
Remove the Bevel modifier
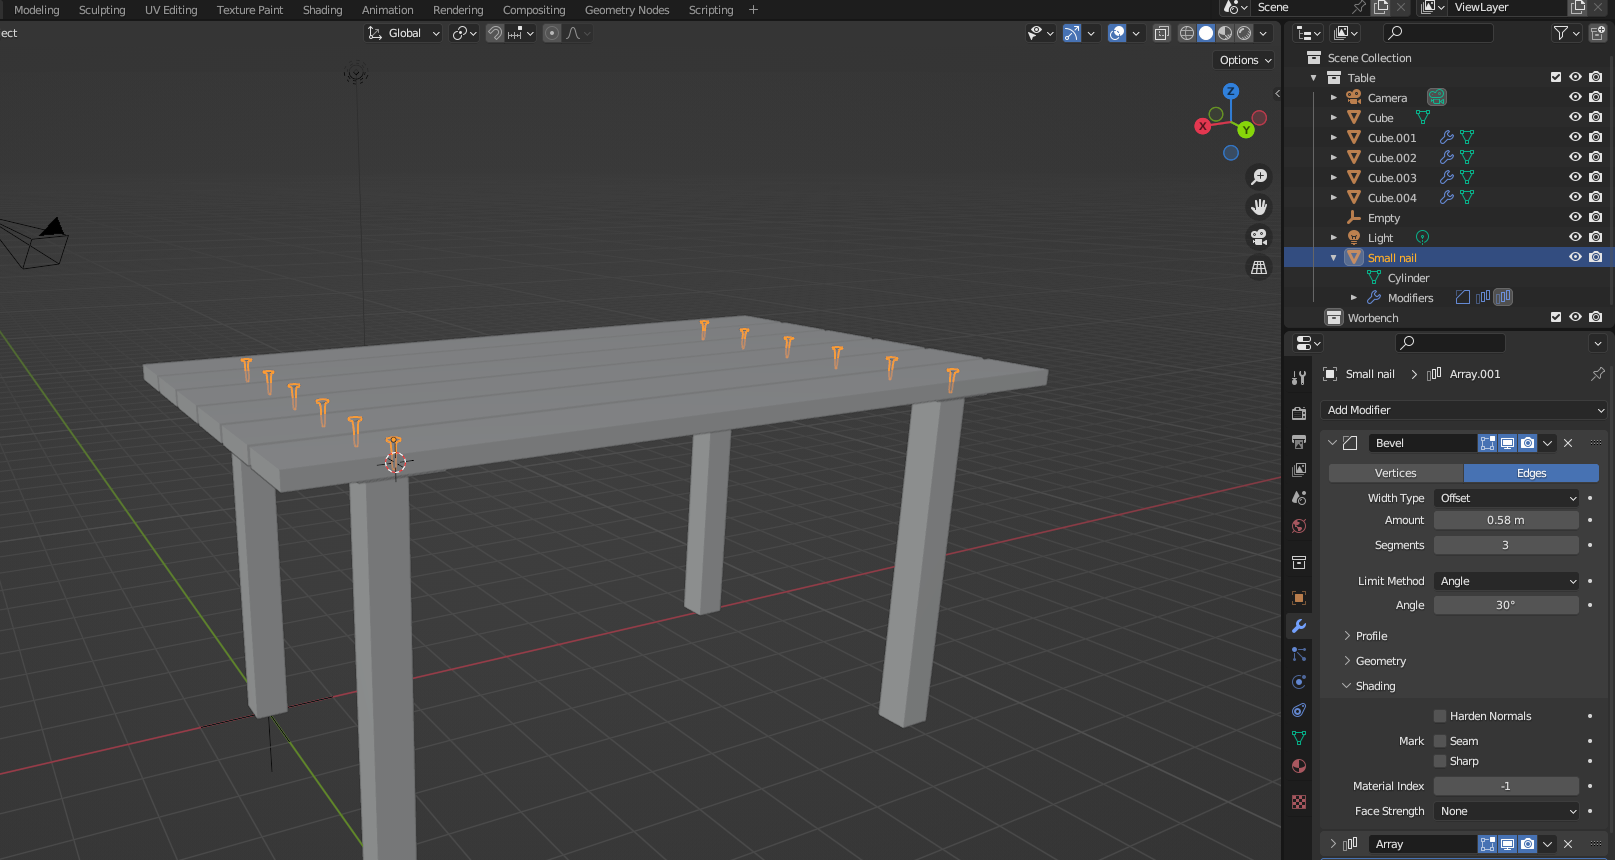click(1568, 443)
